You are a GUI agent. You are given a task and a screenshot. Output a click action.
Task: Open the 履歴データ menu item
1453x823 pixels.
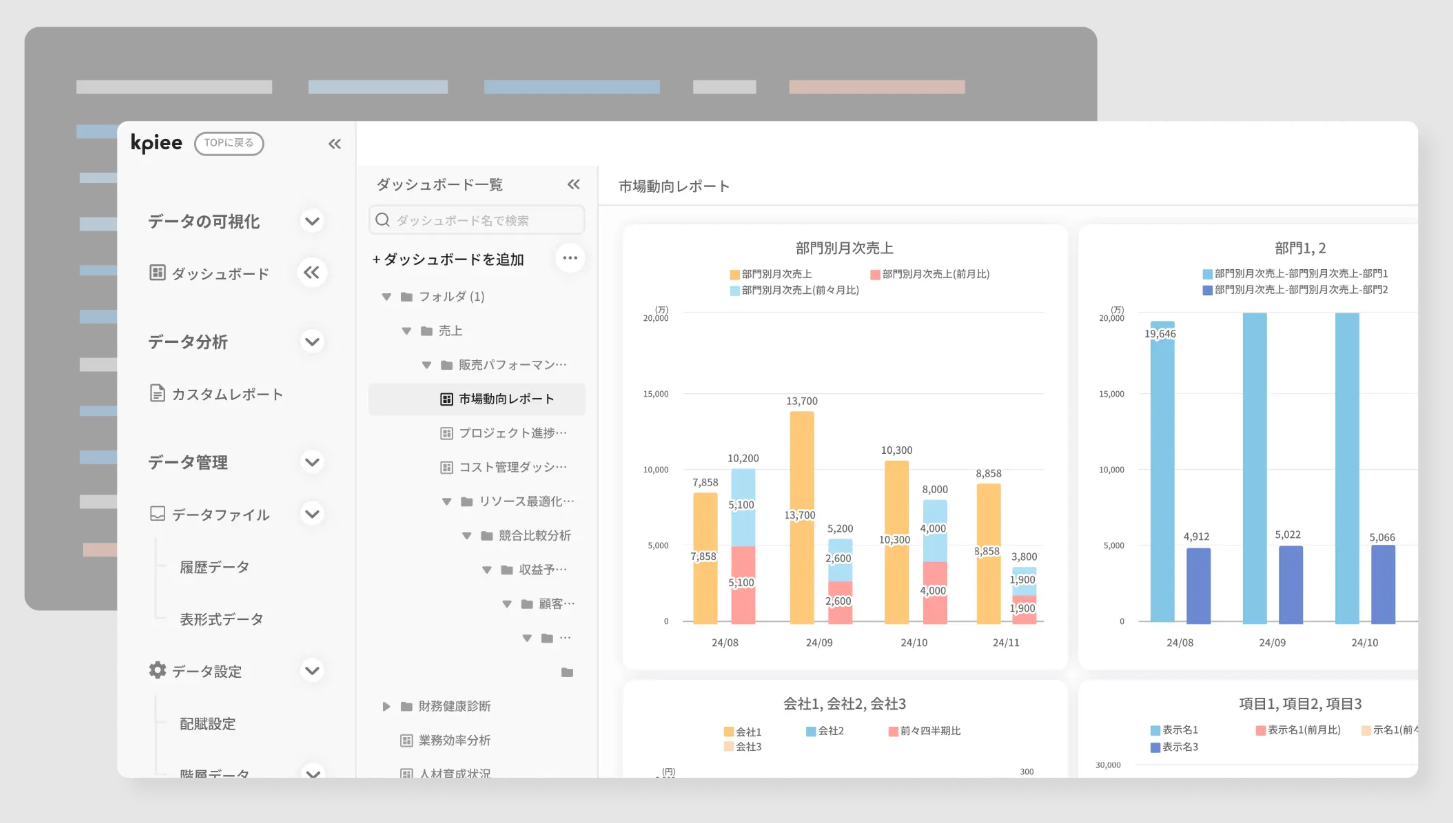(214, 567)
